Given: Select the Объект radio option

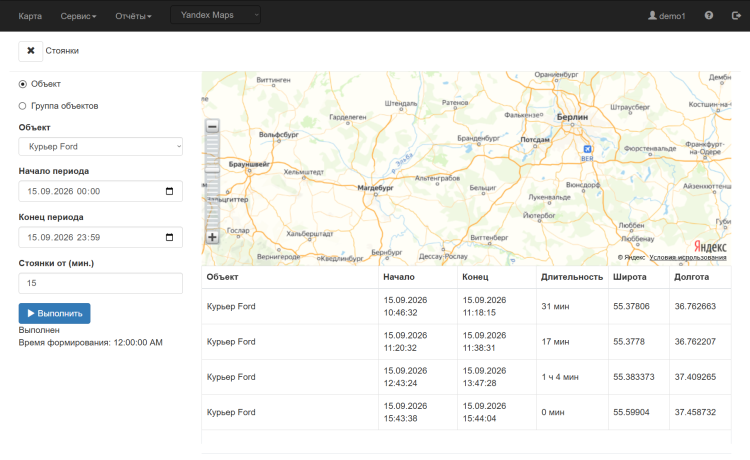Looking at the screenshot, I should tap(22, 84).
